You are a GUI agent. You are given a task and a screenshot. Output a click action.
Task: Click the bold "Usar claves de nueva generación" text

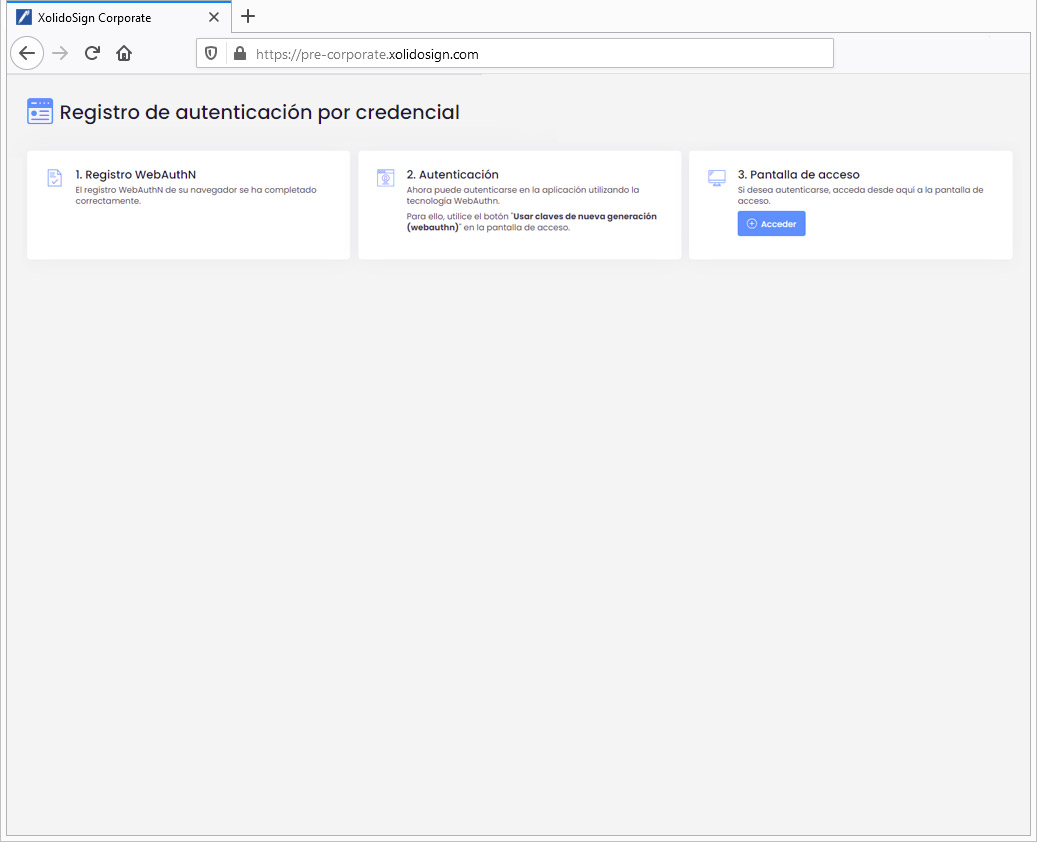pos(584,216)
